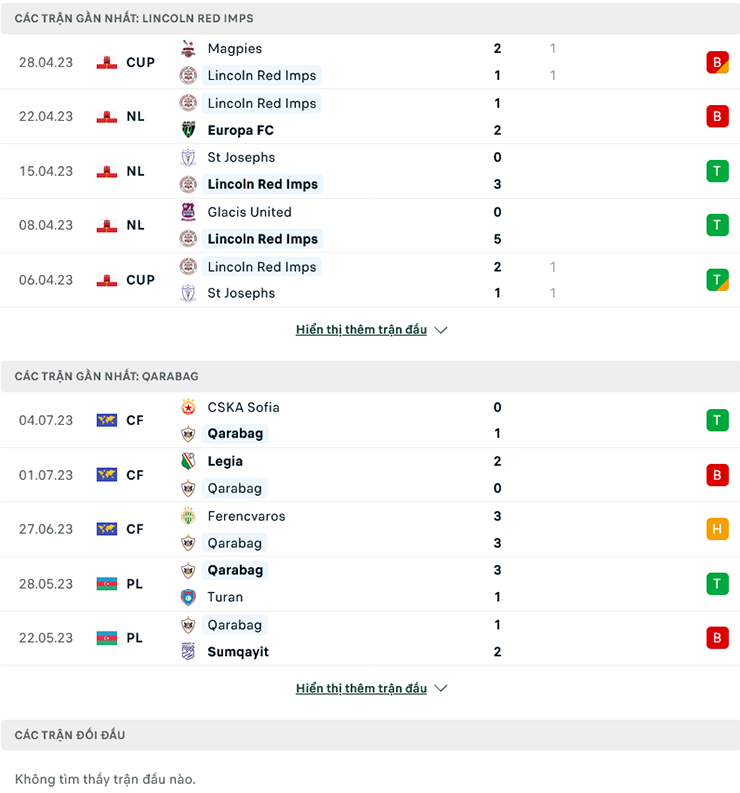Click the Europa FC club crest
The height and width of the screenshot is (793, 740).
(x=188, y=130)
